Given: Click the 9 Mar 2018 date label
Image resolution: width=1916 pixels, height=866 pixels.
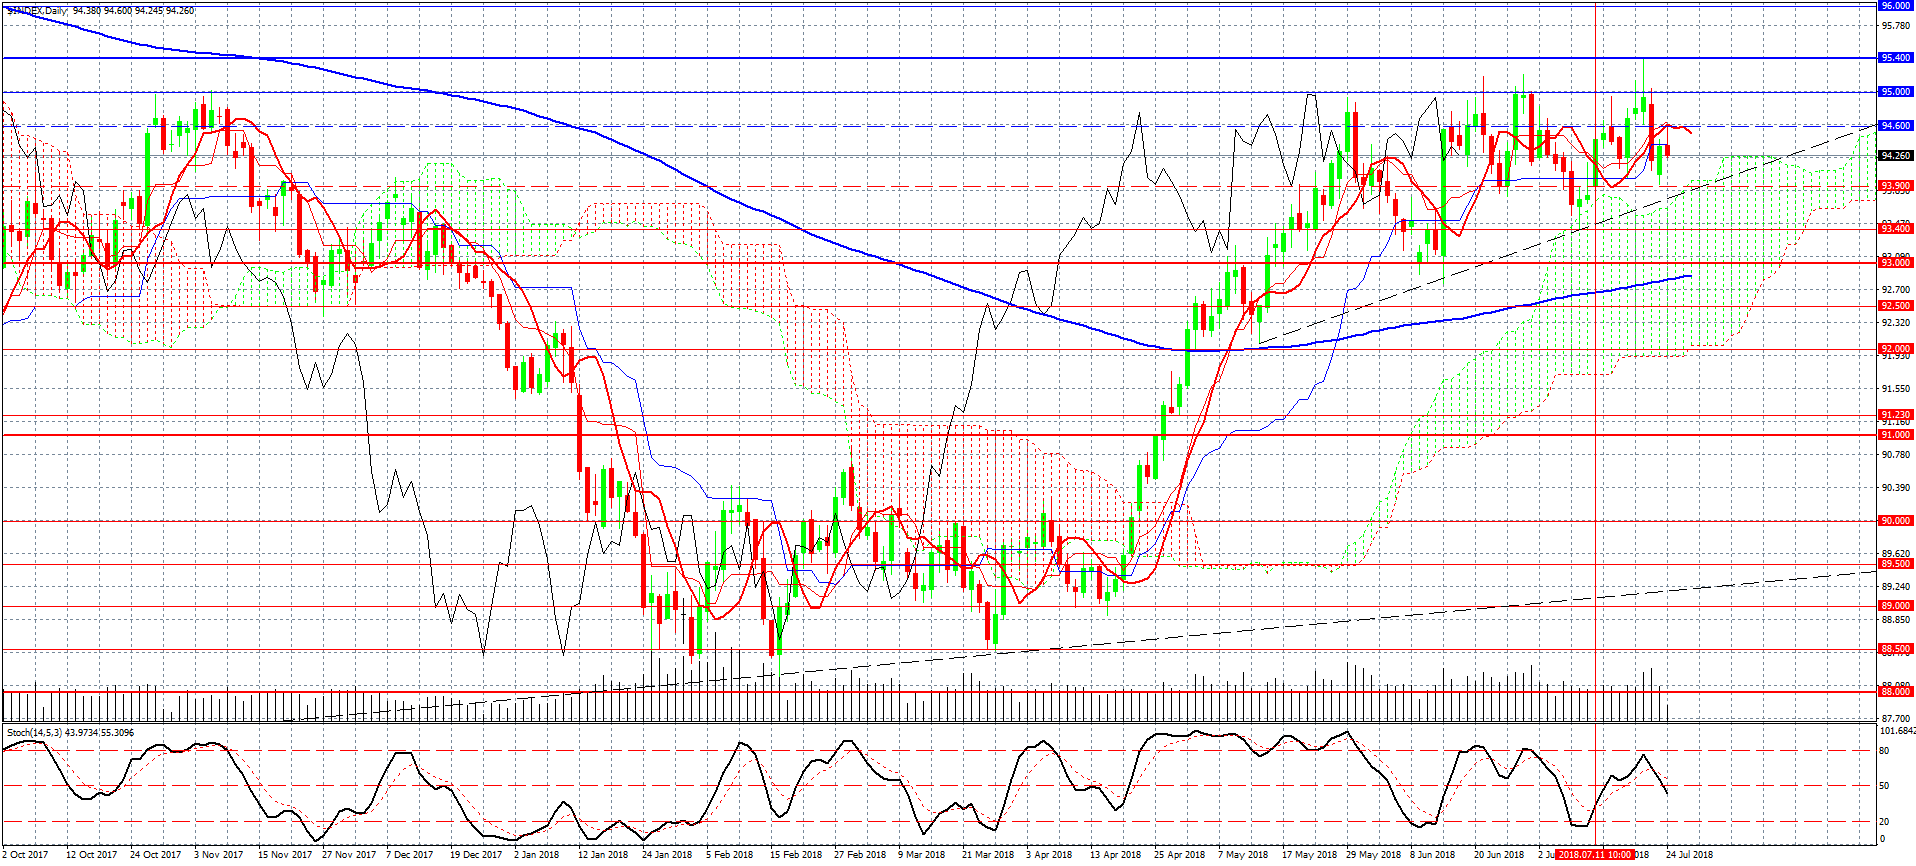Looking at the screenshot, I should 920,855.
